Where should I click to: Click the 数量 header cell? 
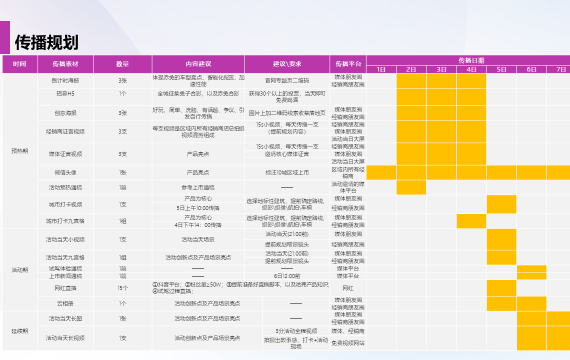point(123,64)
